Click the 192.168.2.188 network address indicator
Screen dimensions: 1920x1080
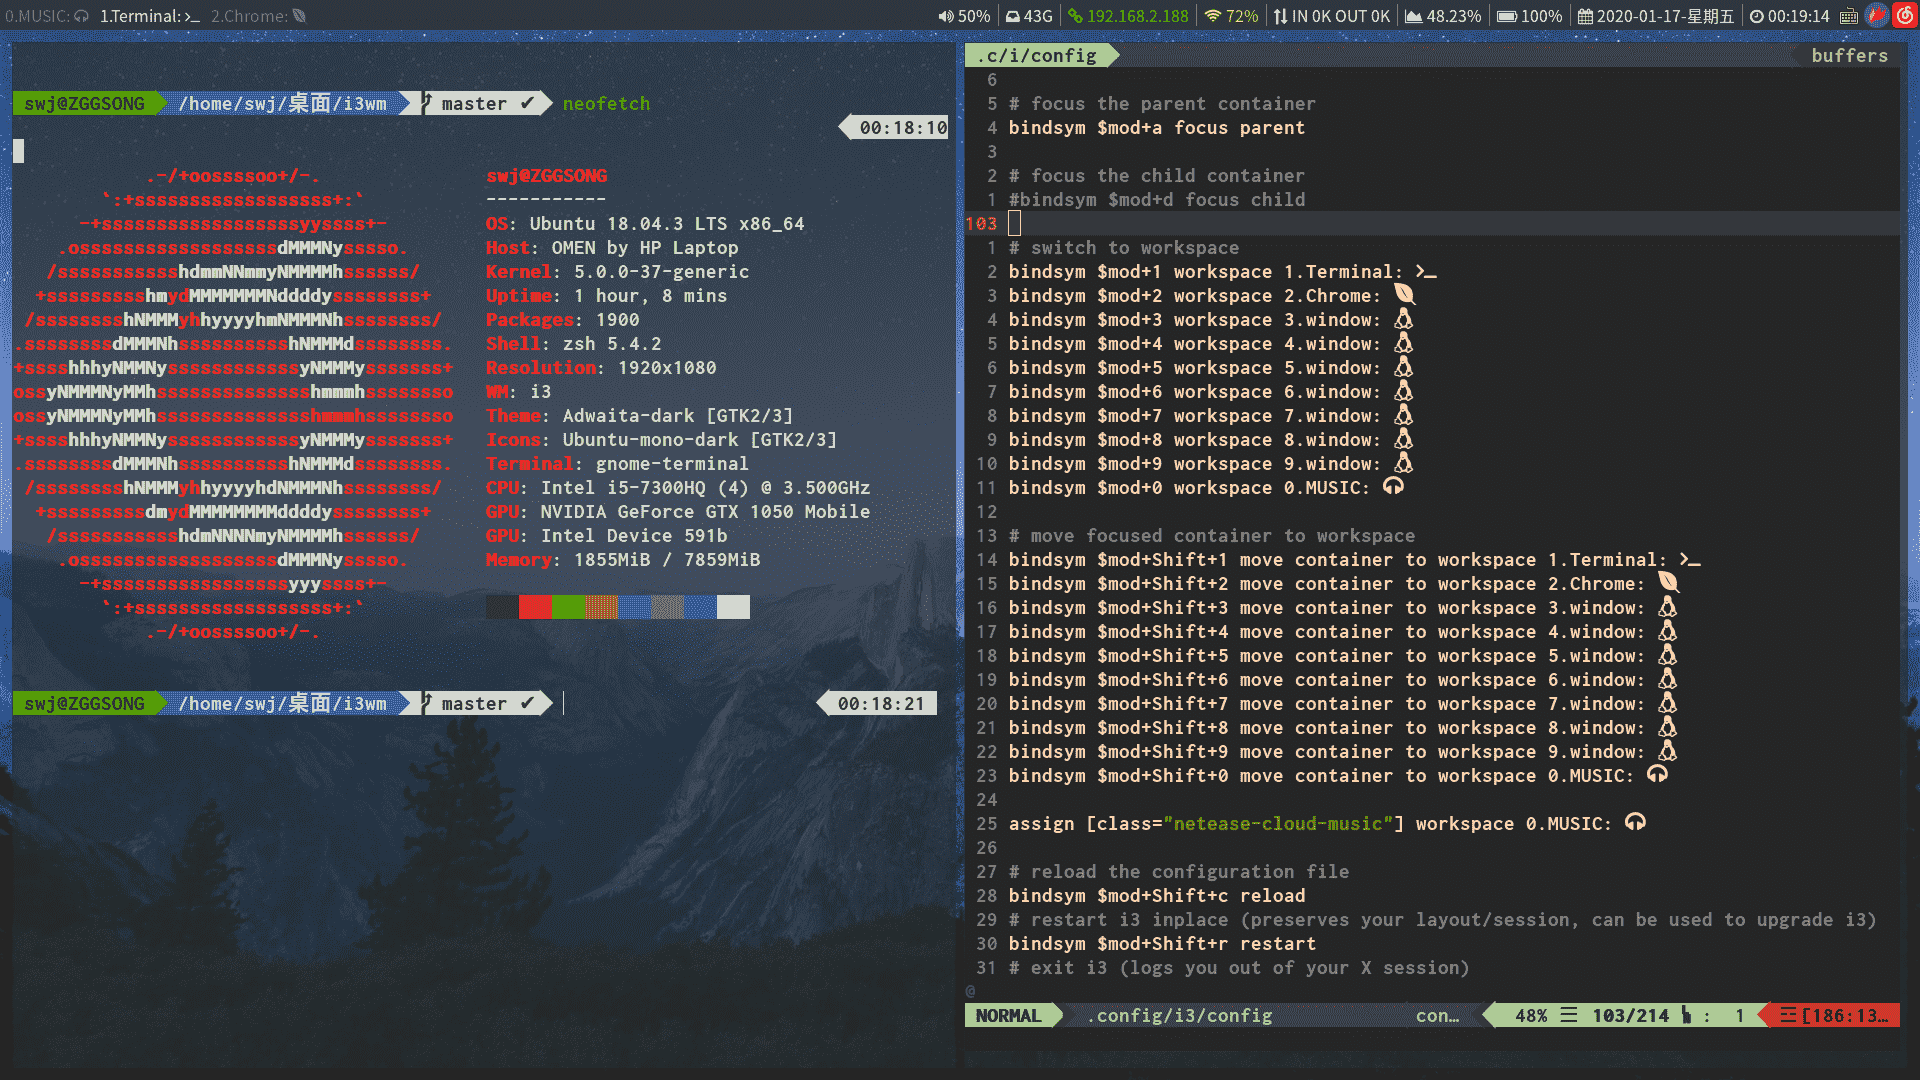click(1128, 16)
